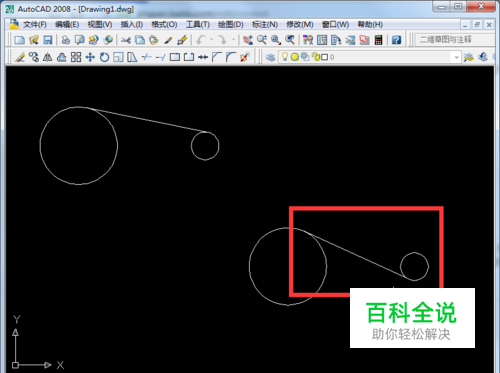Select the Mirror tool

pyautogui.click(x=48, y=57)
